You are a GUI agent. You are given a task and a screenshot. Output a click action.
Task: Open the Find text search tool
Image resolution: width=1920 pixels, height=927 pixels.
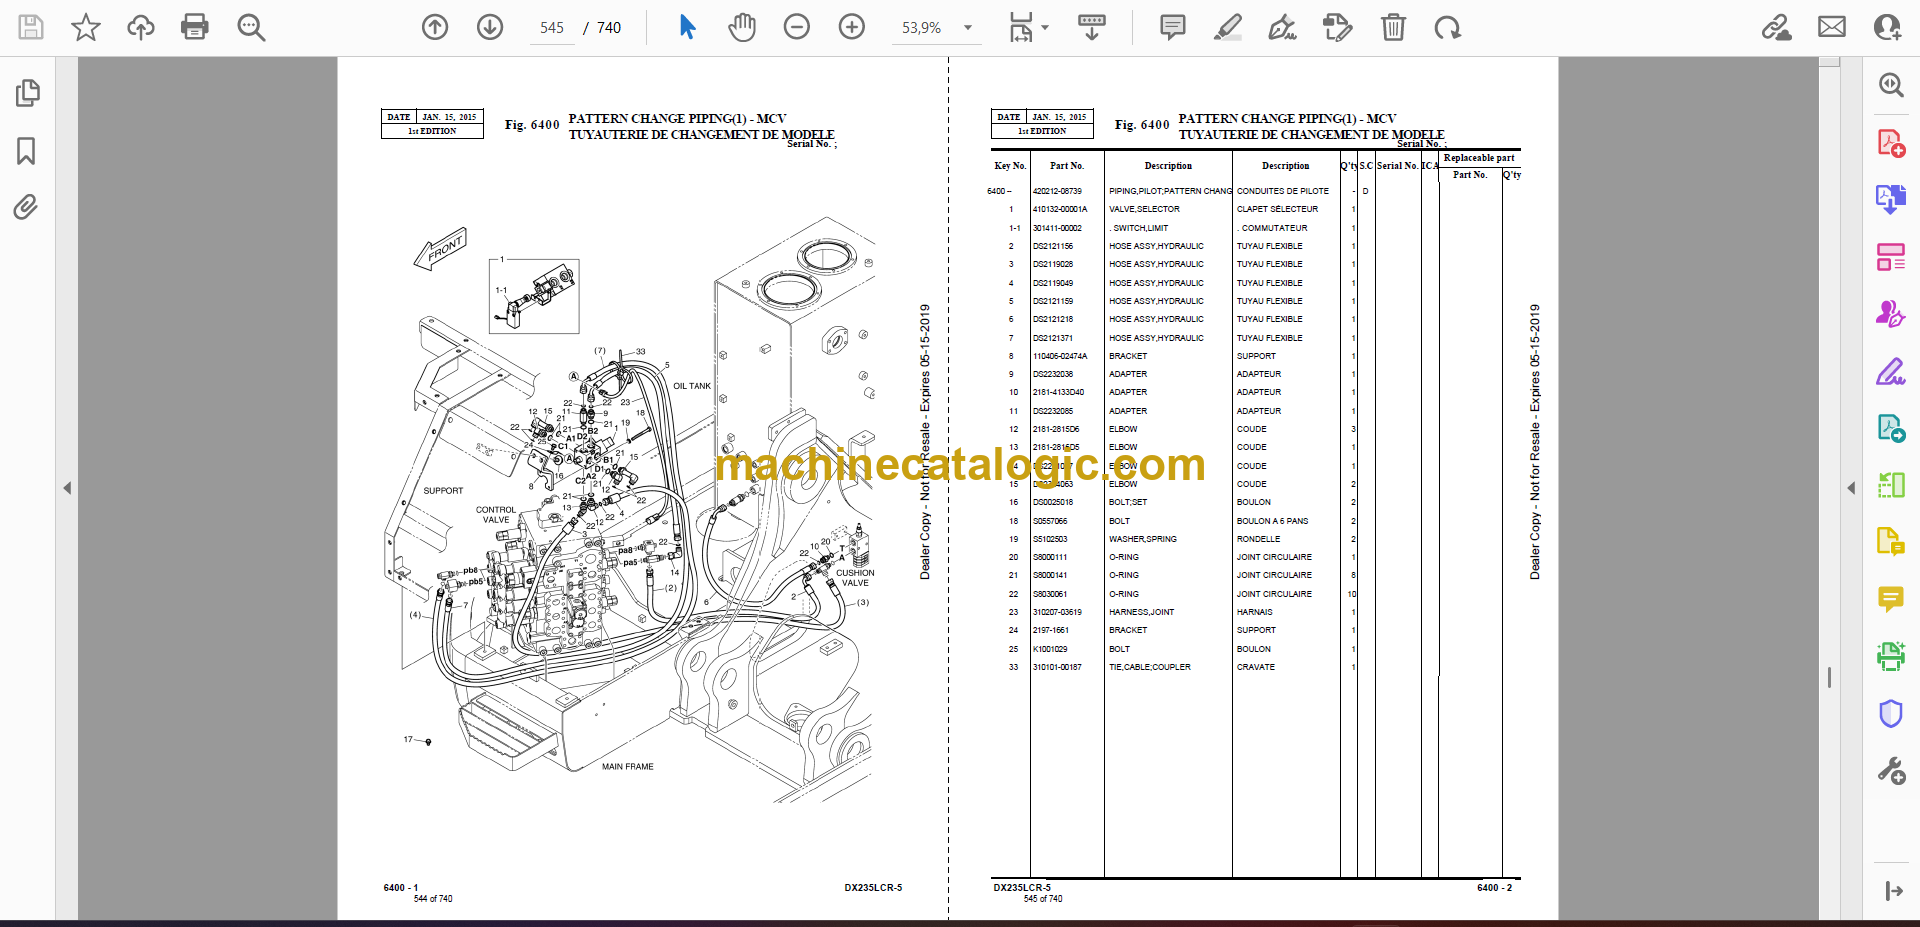(251, 27)
